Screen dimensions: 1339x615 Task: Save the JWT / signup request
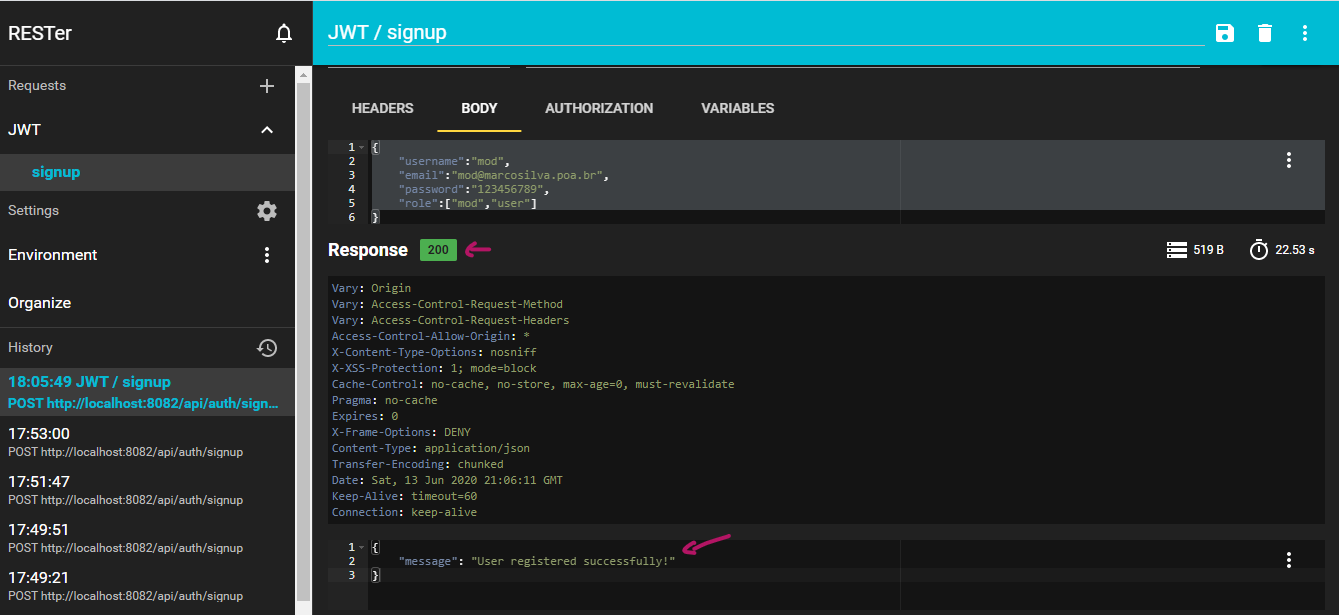tap(1224, 32)
